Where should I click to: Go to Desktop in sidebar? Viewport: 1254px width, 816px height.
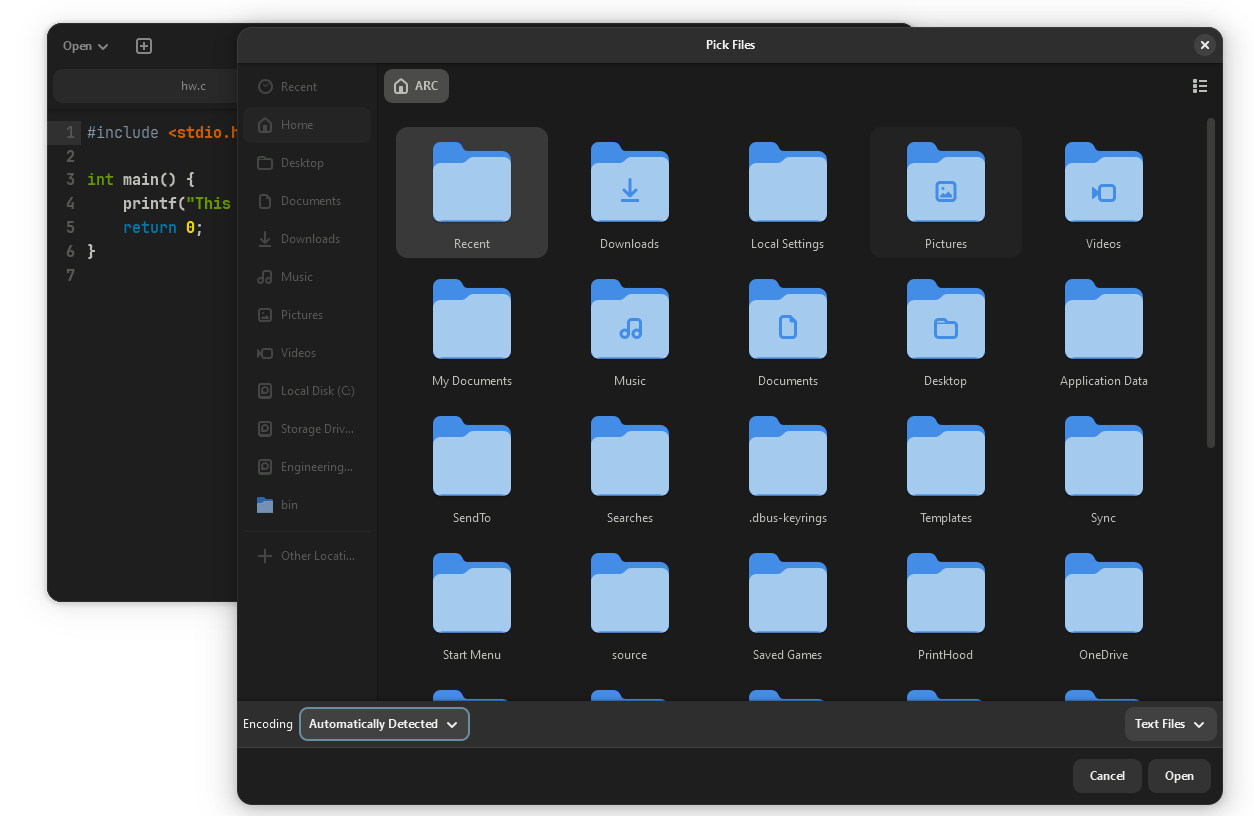(x=307, y=163)
